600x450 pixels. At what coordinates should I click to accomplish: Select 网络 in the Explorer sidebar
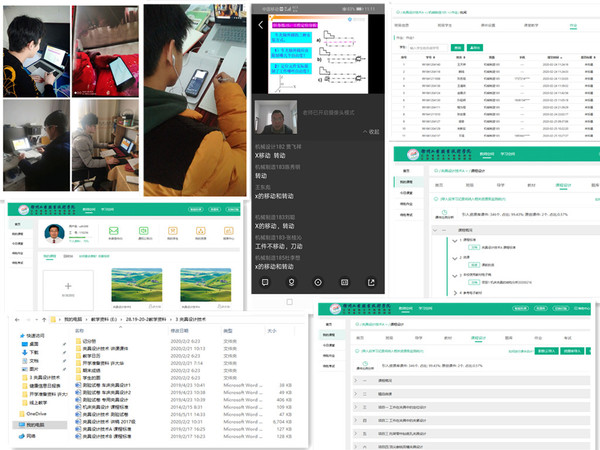30,436
